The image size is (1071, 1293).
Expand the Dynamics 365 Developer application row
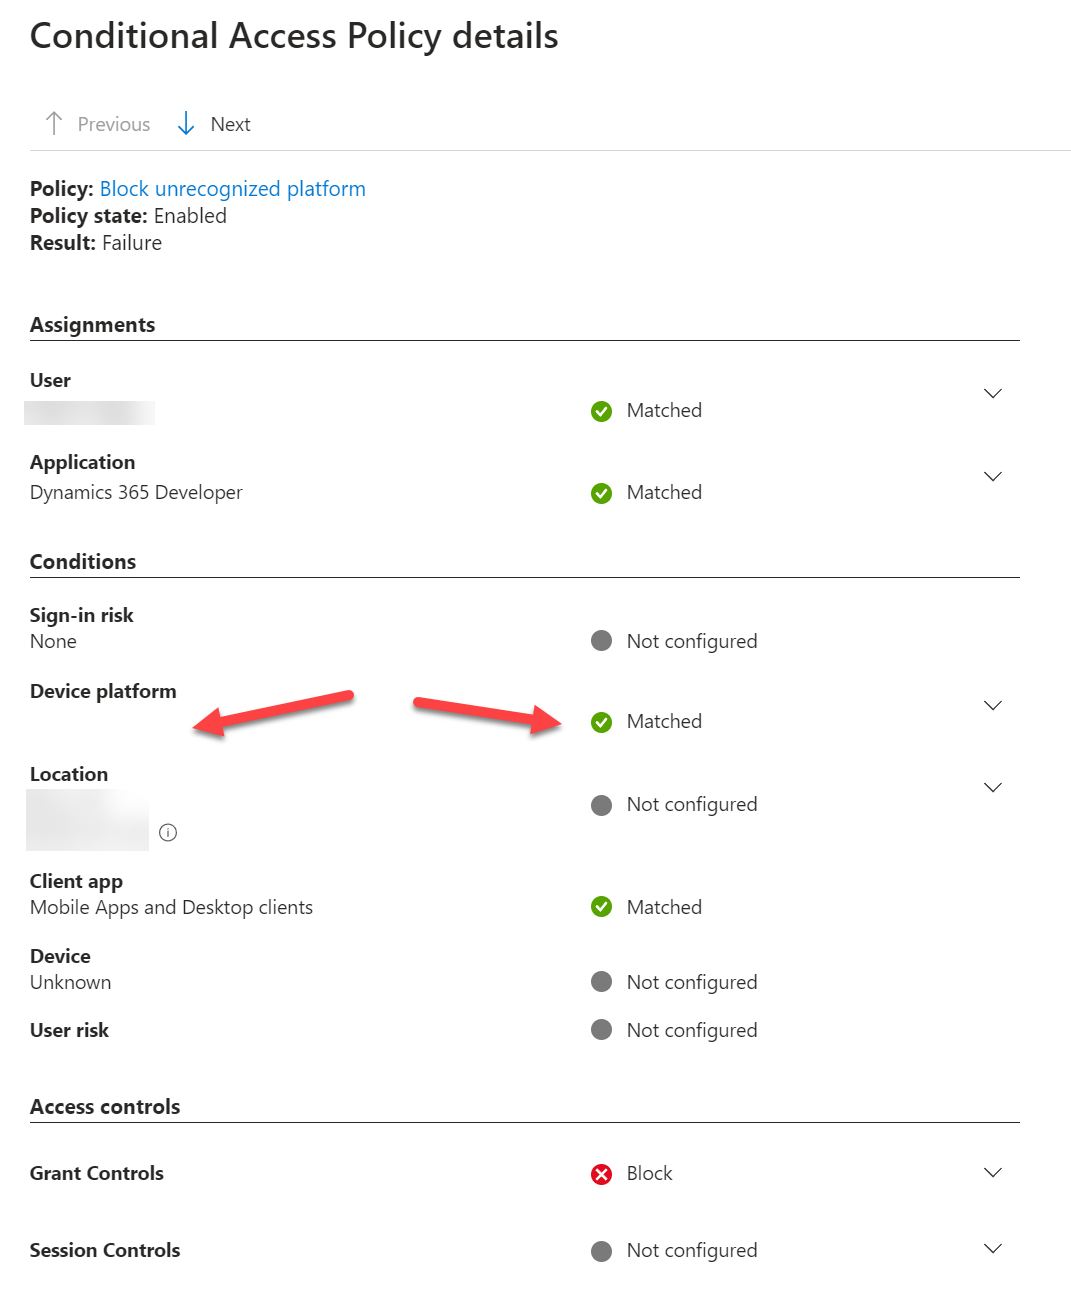(992, 476)
